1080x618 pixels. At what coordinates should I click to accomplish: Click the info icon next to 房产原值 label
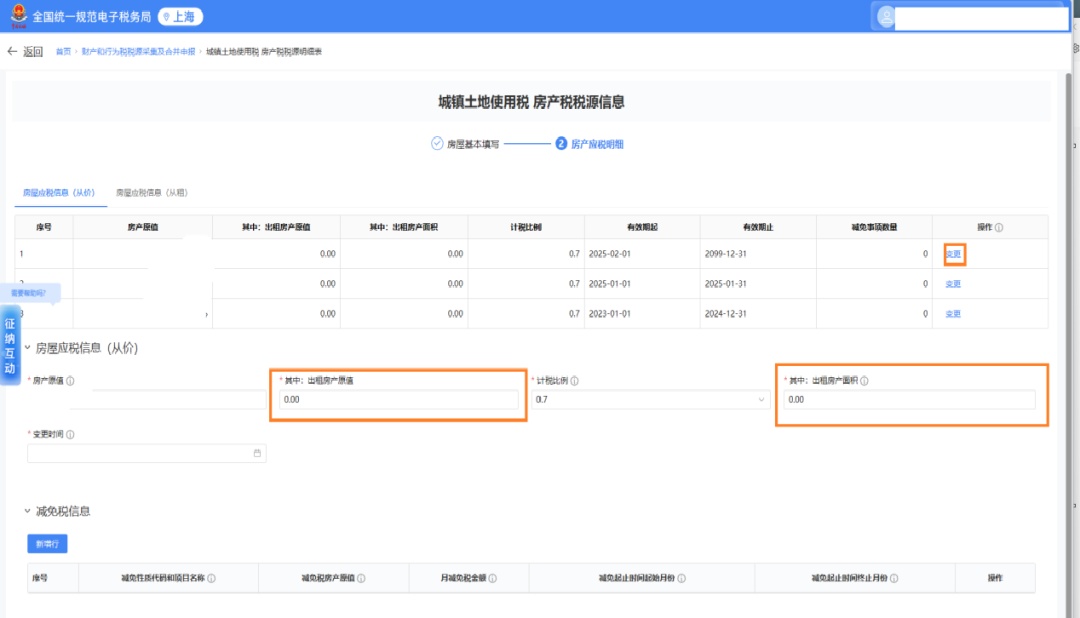pos(70,381)
